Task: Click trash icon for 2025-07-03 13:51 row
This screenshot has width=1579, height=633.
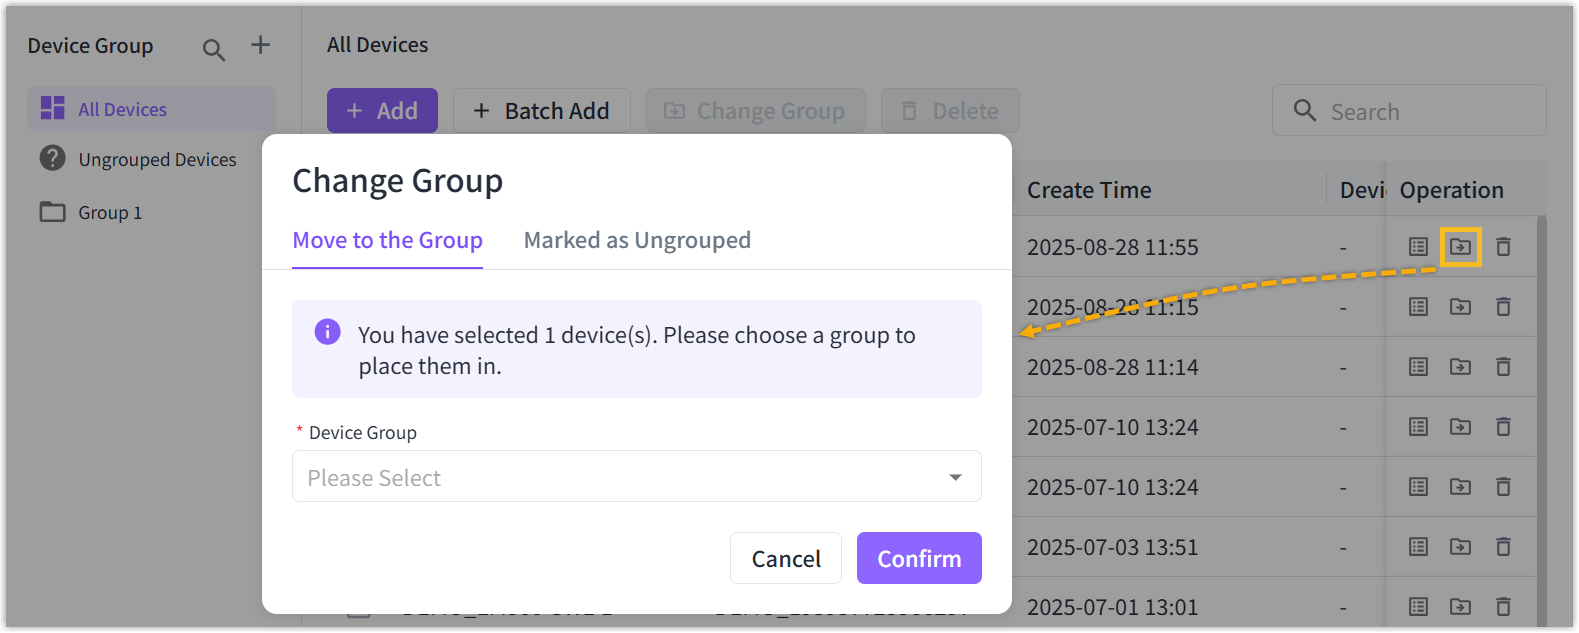Action: coord(1503,547)
